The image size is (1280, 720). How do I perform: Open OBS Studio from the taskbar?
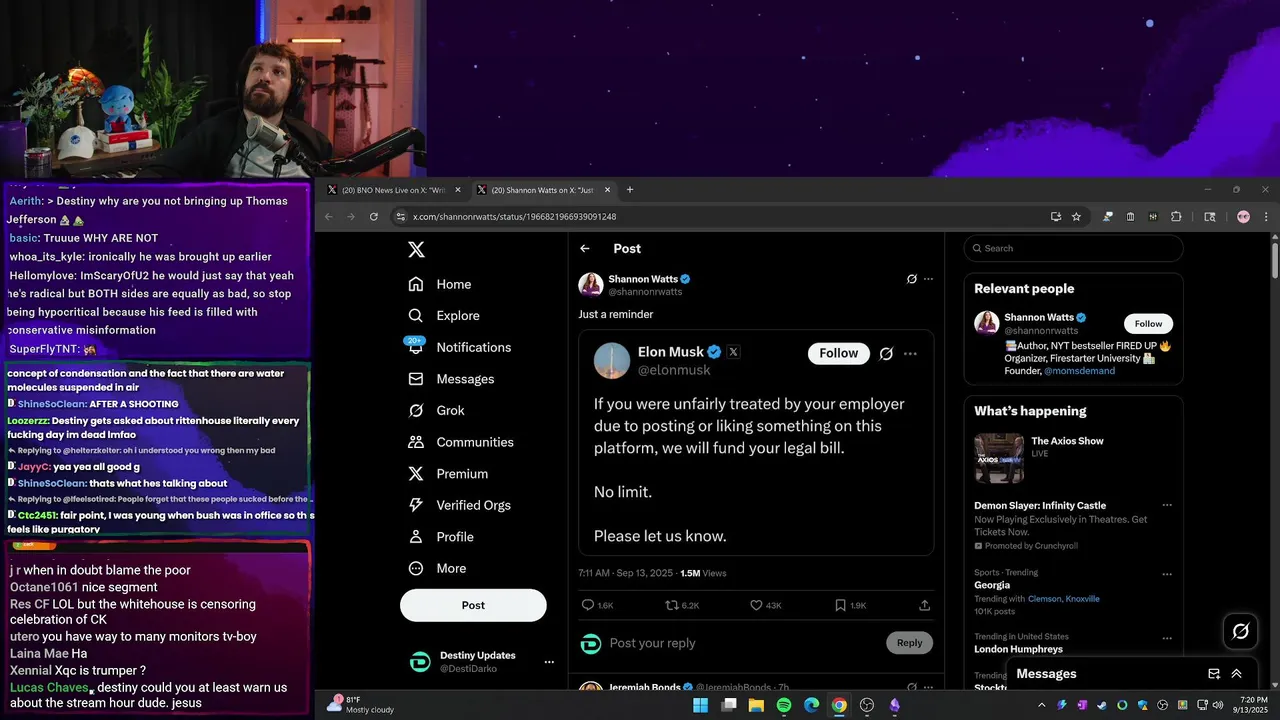pos(867,705)
